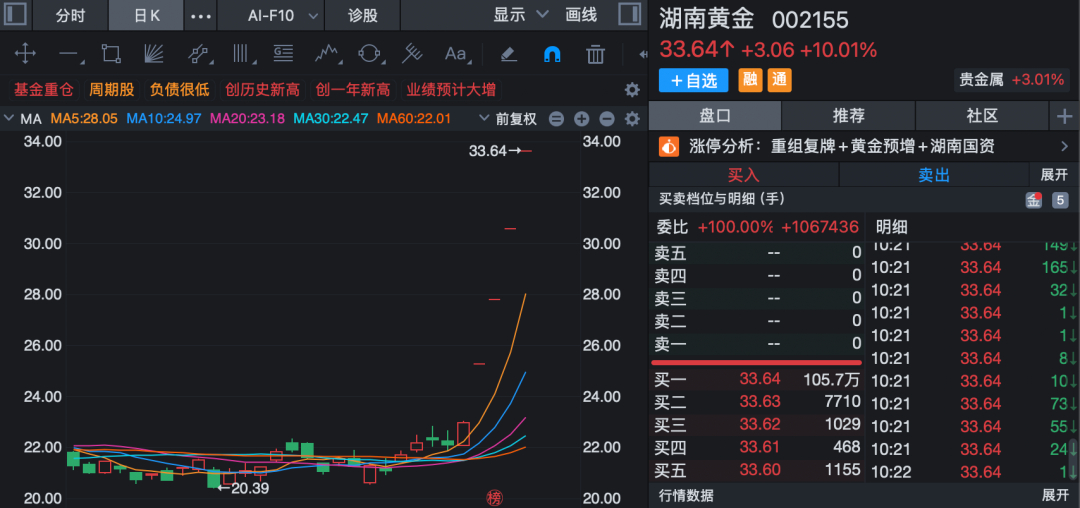The height and width of the screenshot is (508, 1080).
Task: Click the eraser tool icon
Action: point(508,54)
